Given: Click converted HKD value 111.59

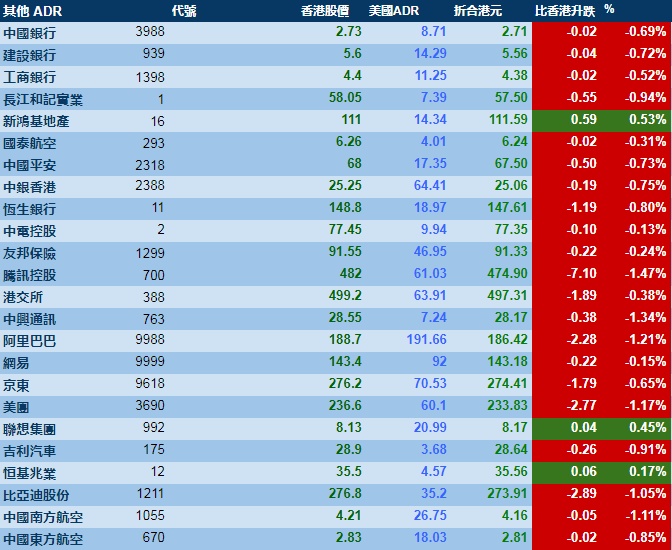Looking at the screenshot, I should click(508, 119).
